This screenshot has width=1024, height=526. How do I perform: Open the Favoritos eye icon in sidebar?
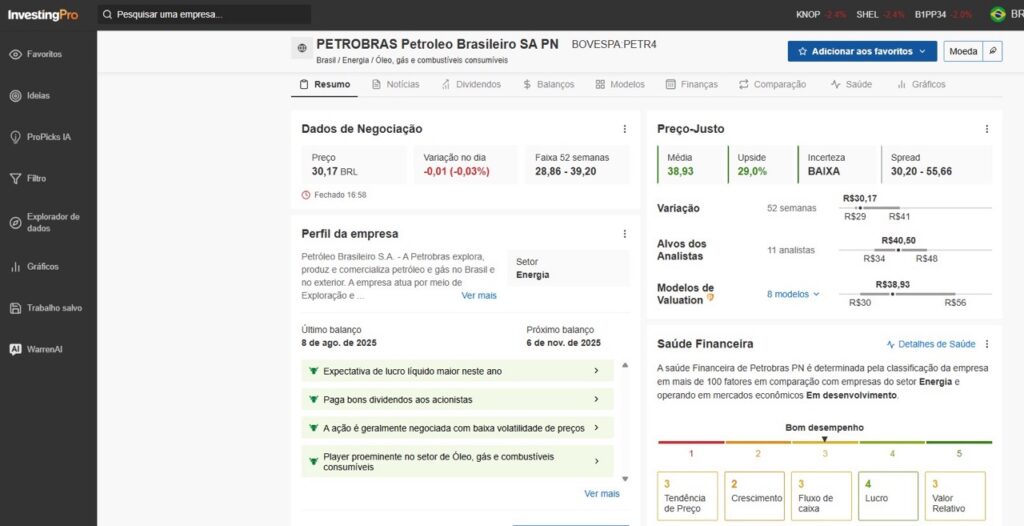coord(15,54)
